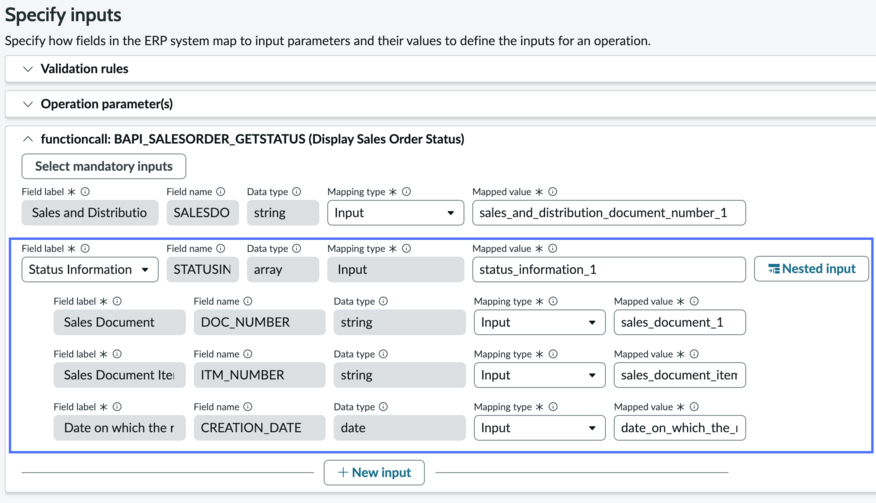Expand the Validation rules section

(x=28, y=69)
